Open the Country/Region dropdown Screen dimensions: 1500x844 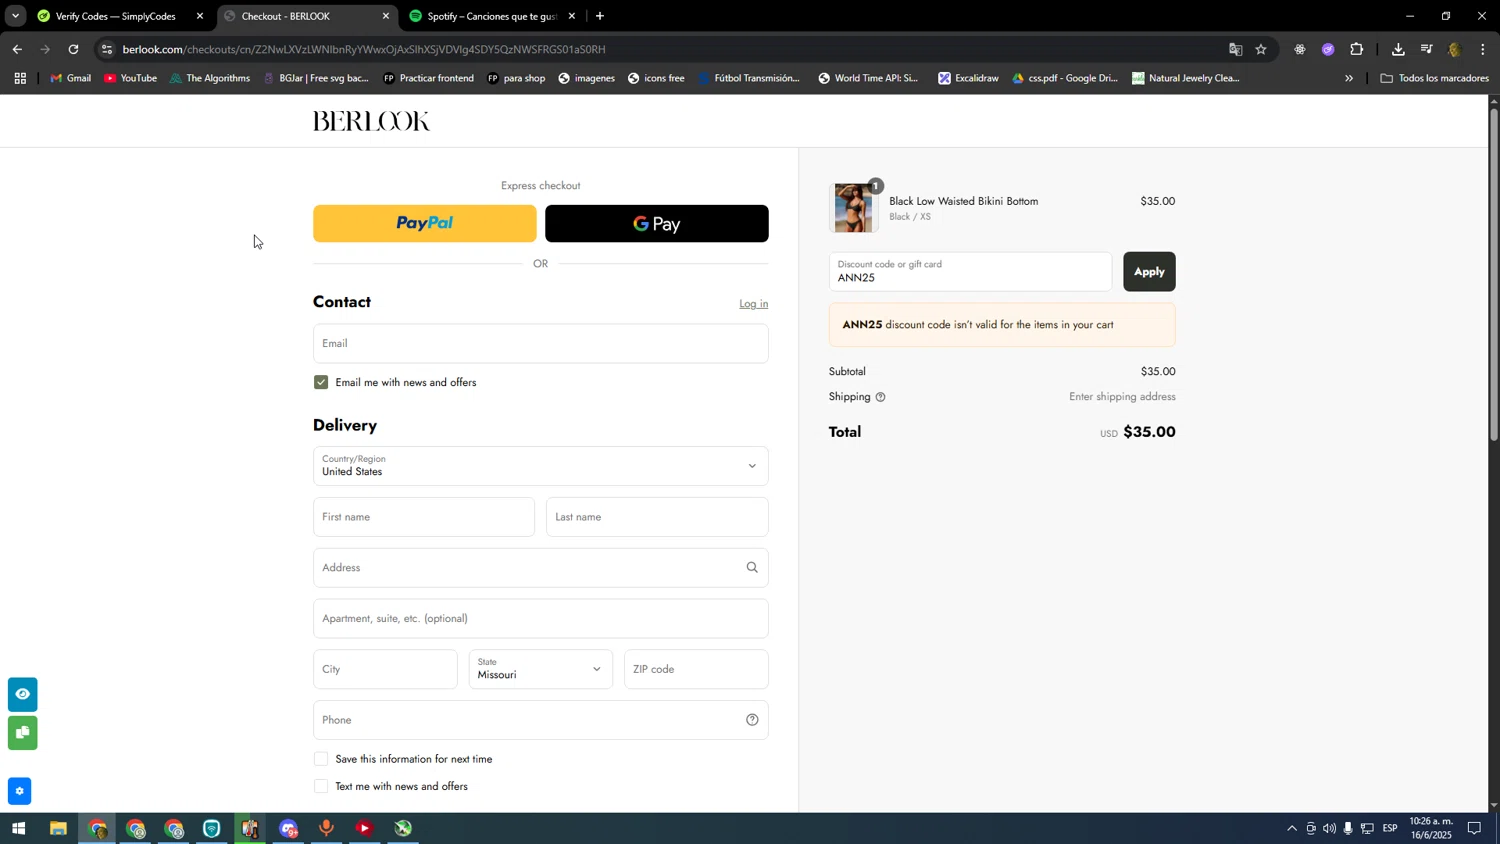pos(541,466)
